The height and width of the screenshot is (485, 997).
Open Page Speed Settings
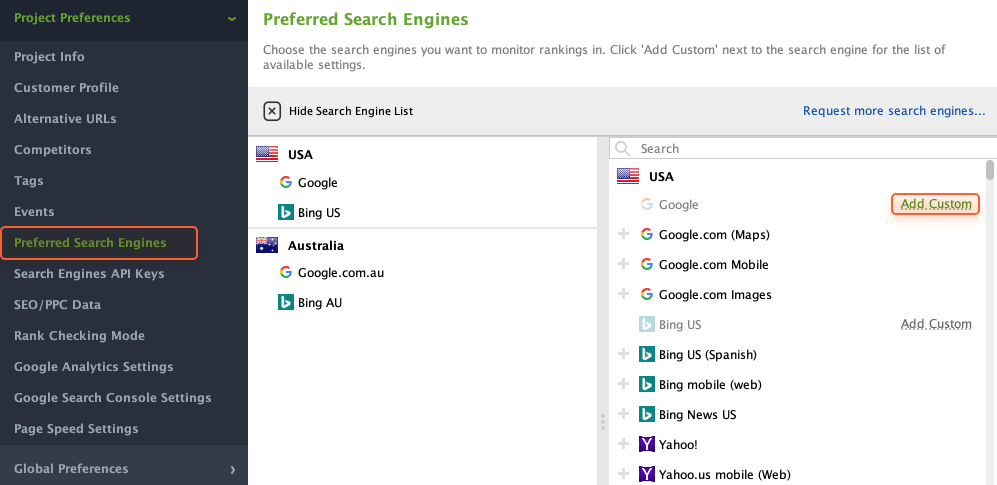click(x=76, y=429)
